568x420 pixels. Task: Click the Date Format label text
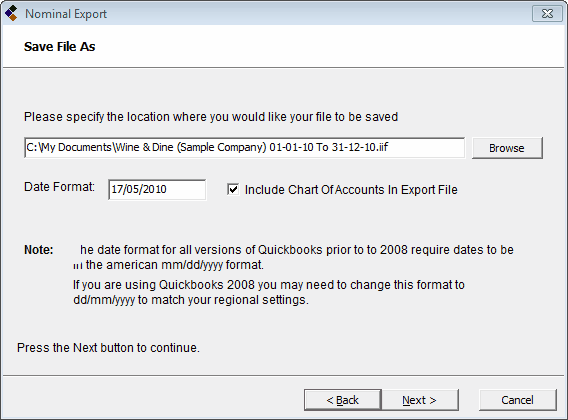pyautogui.click(x=59, y=187)
